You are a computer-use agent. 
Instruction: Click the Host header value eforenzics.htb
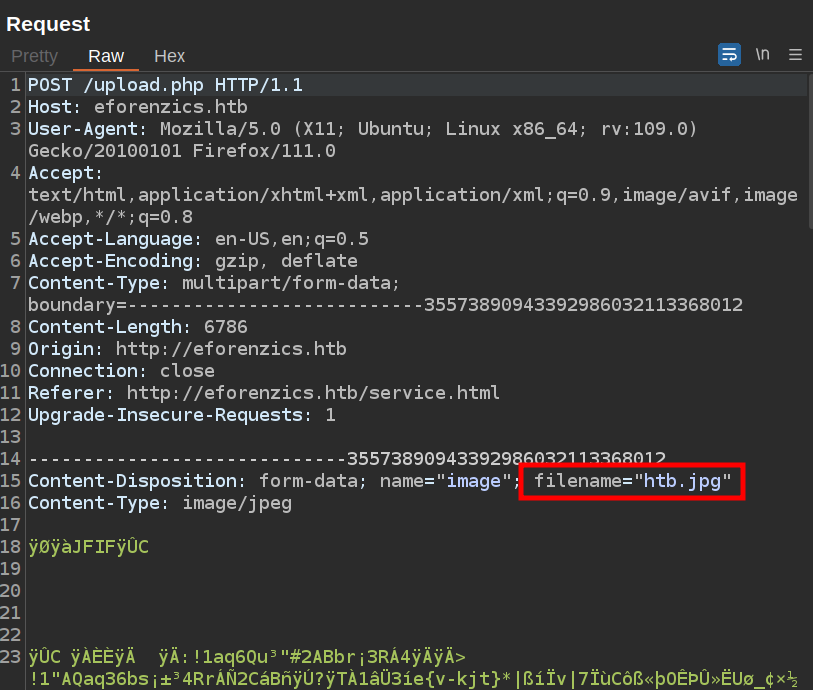coord(170,107)
